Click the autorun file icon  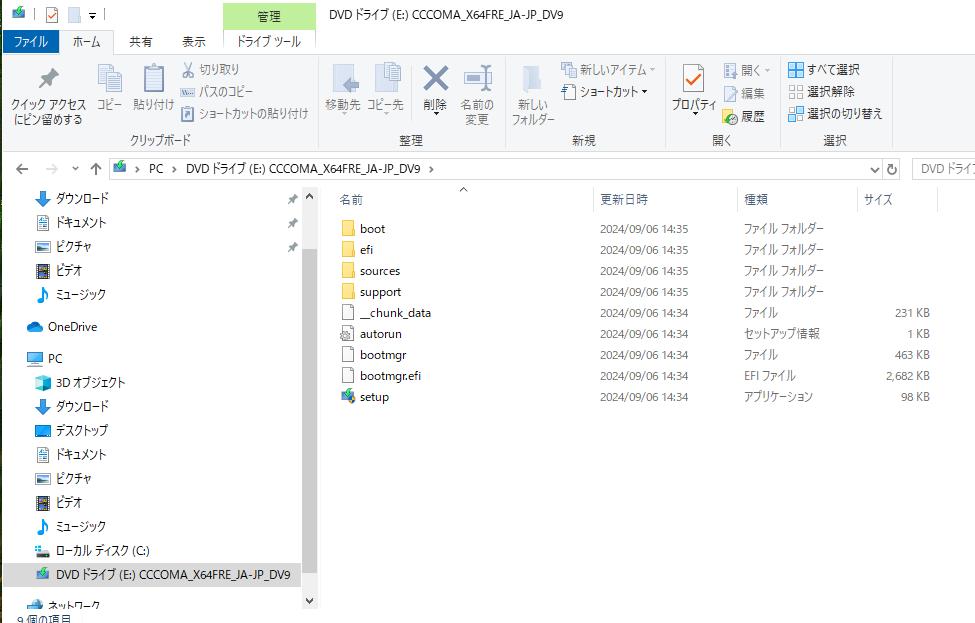tap(348, 334)
